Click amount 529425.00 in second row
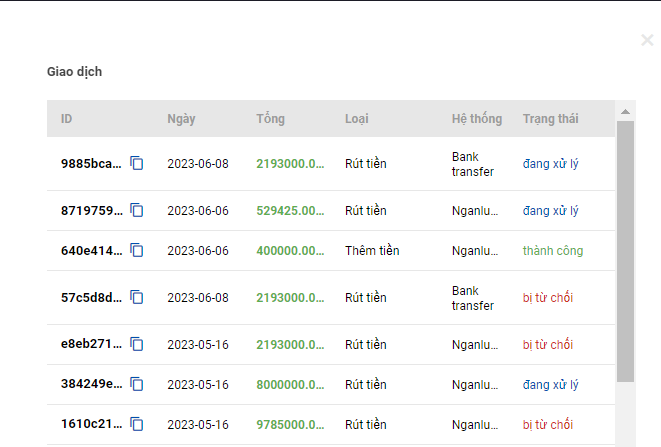Viewport: 661px width, 447px height. click(290, 210)
